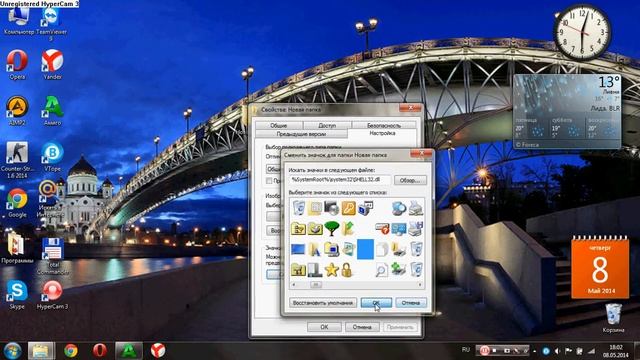Select the highlighted blank blue icon
640x360 pixels.
click(365, 249)
